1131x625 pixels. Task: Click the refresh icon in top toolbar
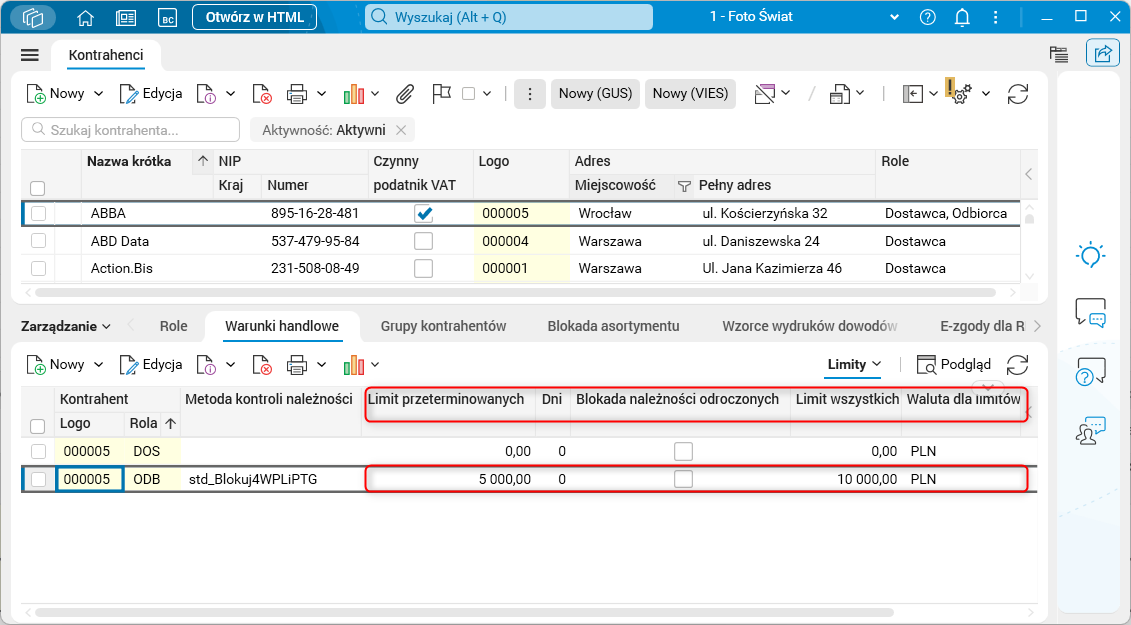(x=1018, y=94)
